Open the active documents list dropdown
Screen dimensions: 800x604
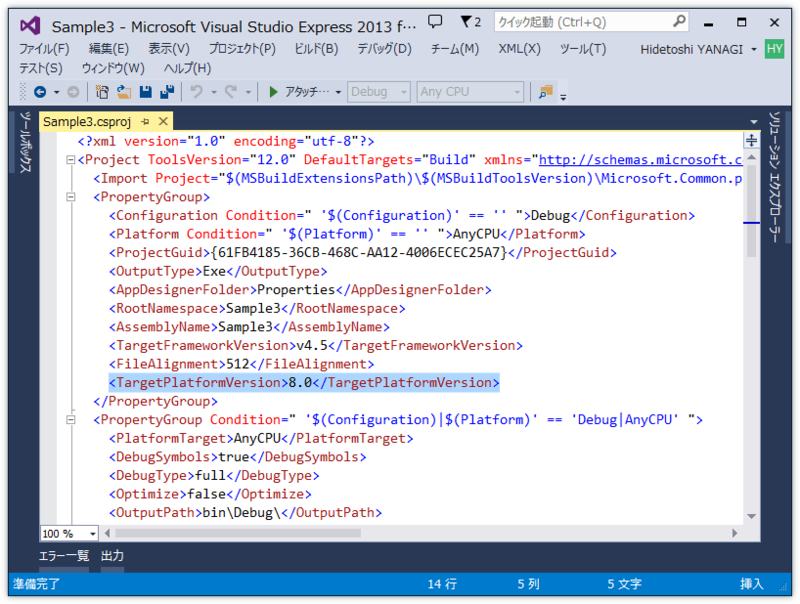click(754, 122)
